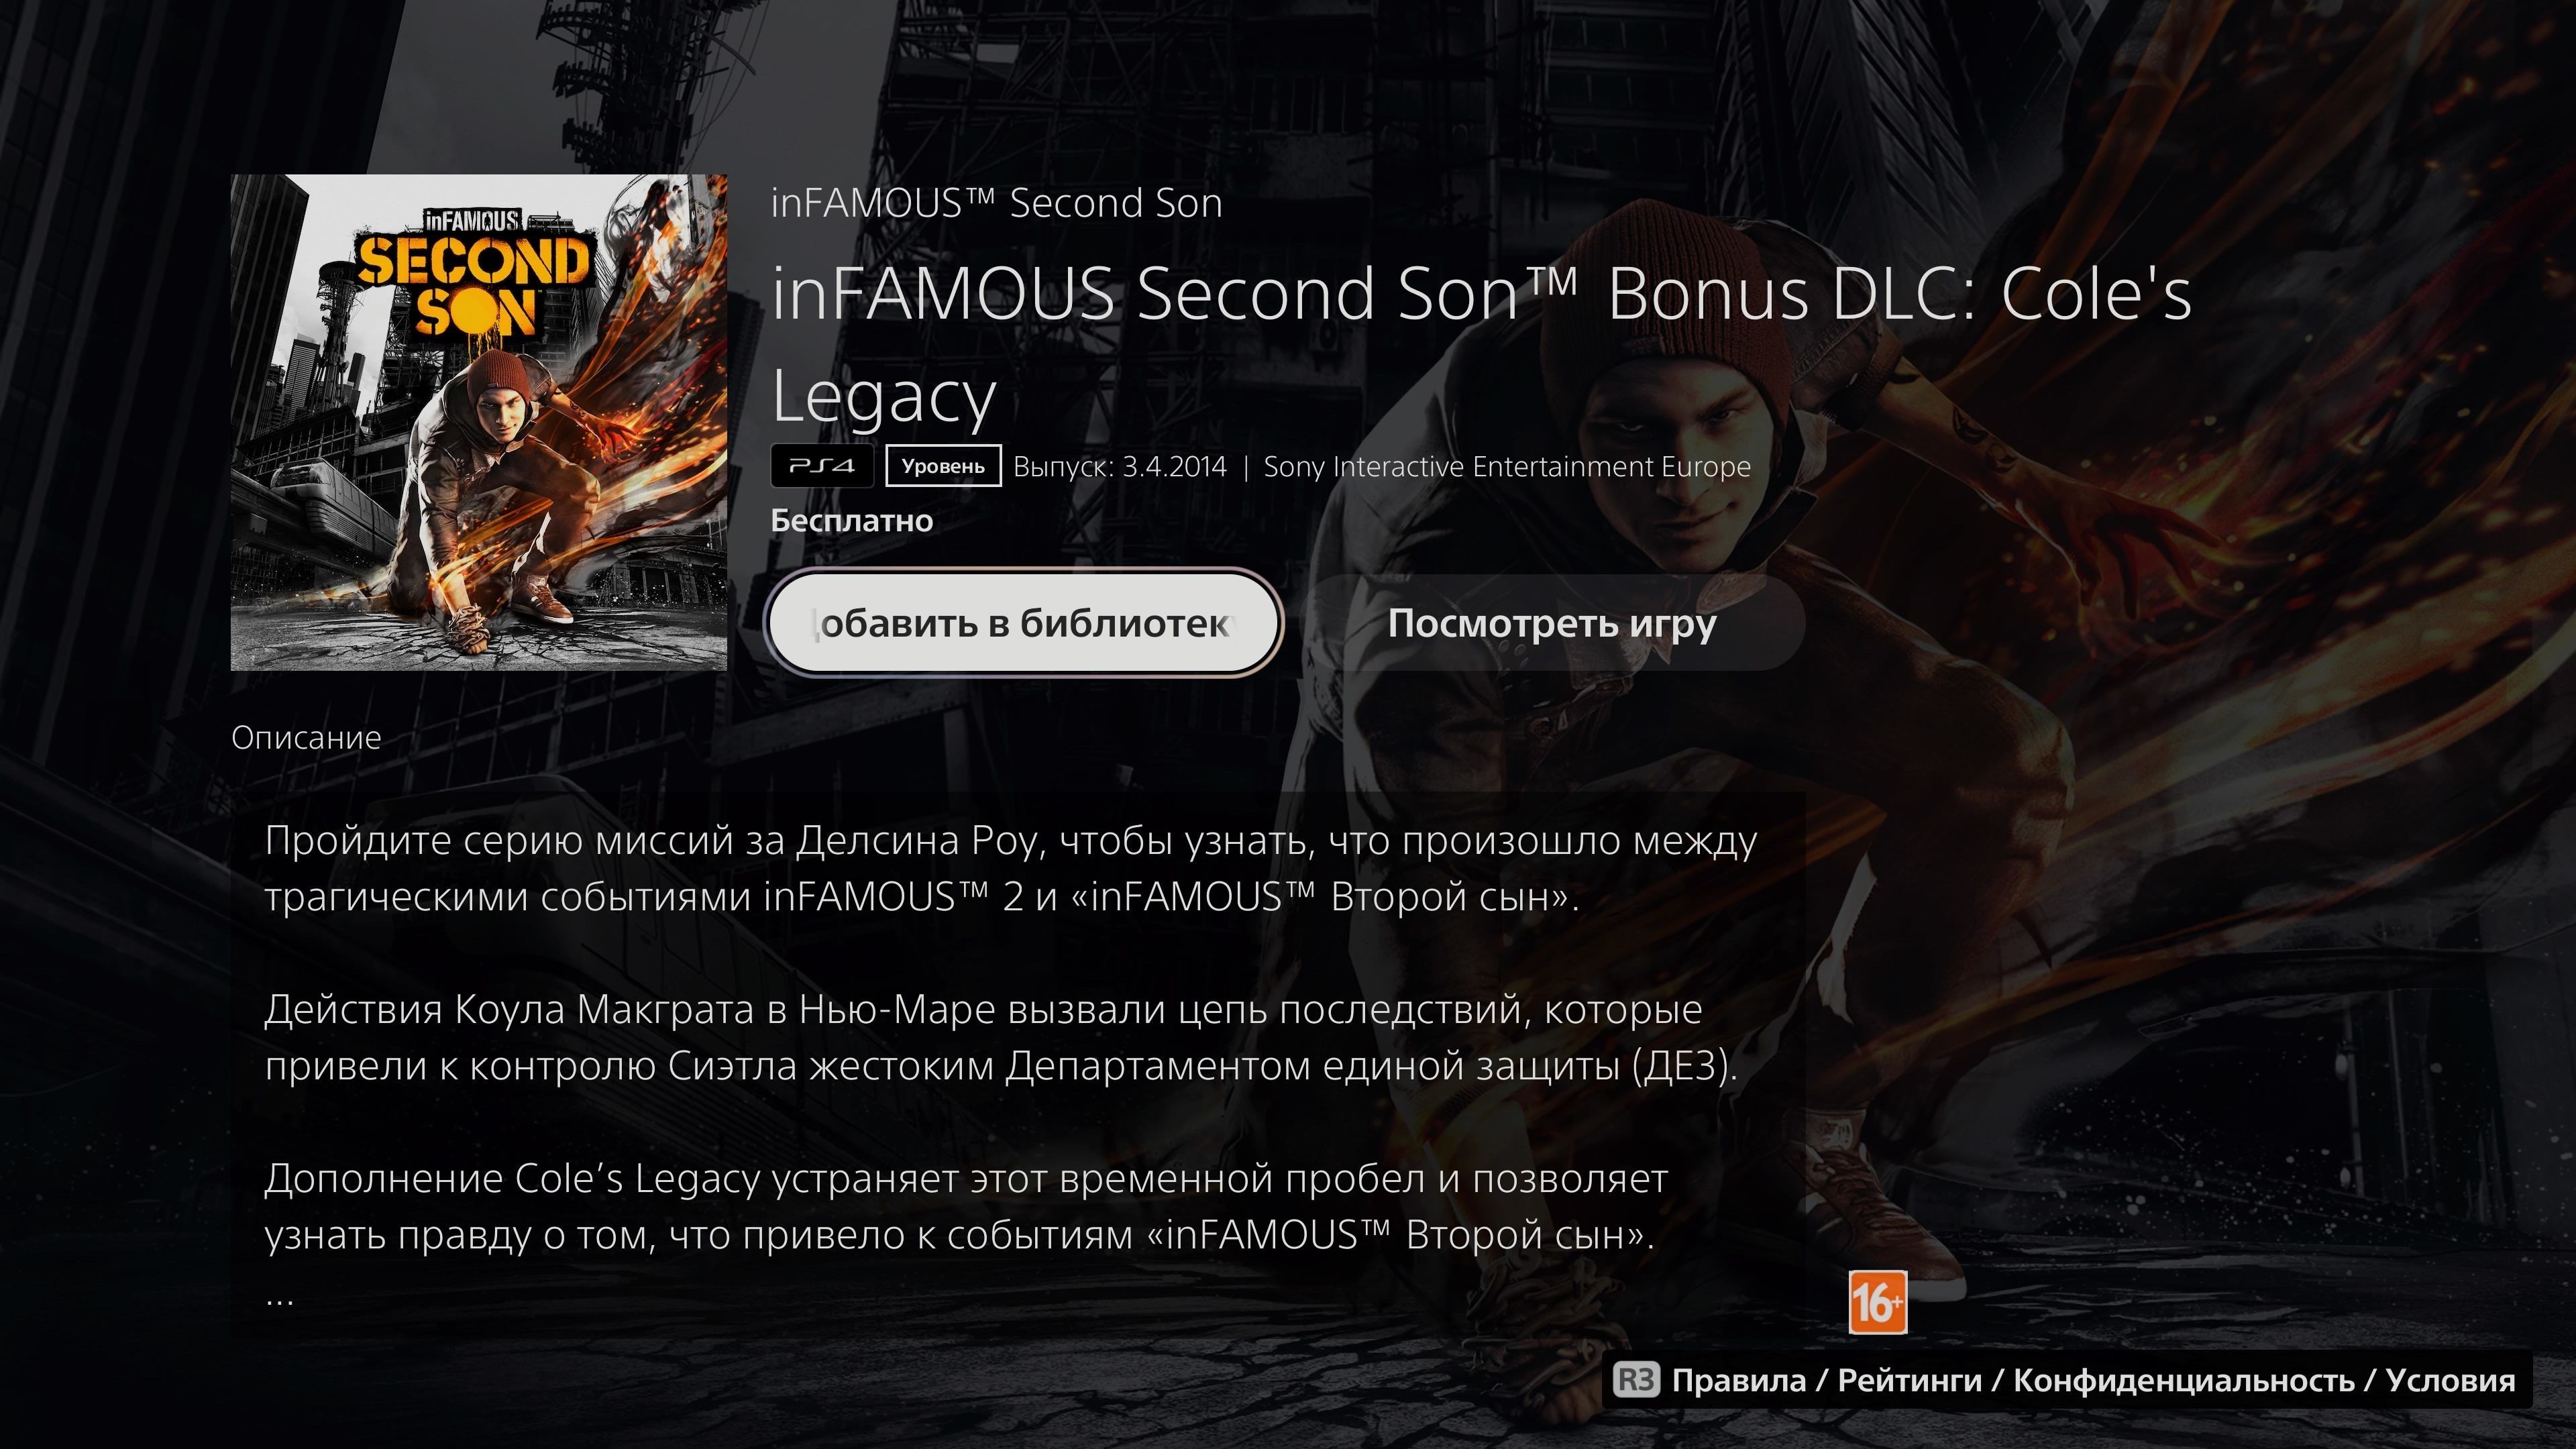Open the Посмотреть игру button
Viewport: 2576px width, 1449px height.
1552,623
